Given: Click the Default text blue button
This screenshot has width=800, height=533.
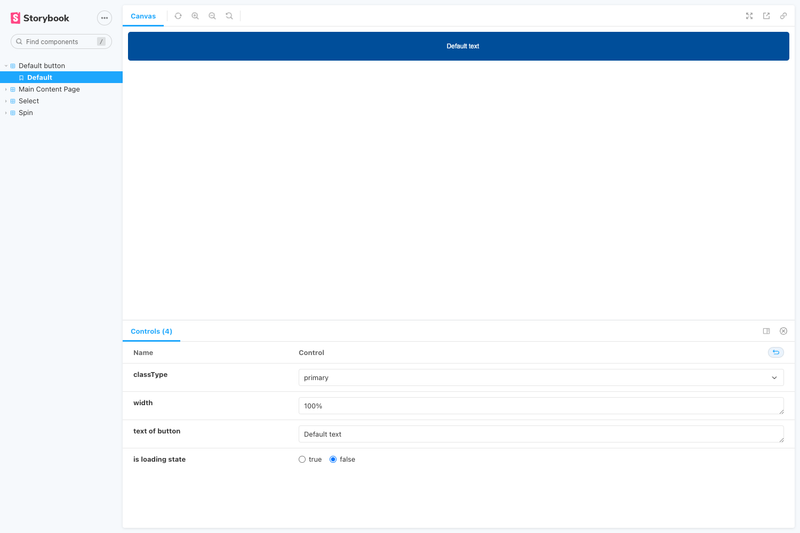Looking at the screenshot, I should [458, 46].
